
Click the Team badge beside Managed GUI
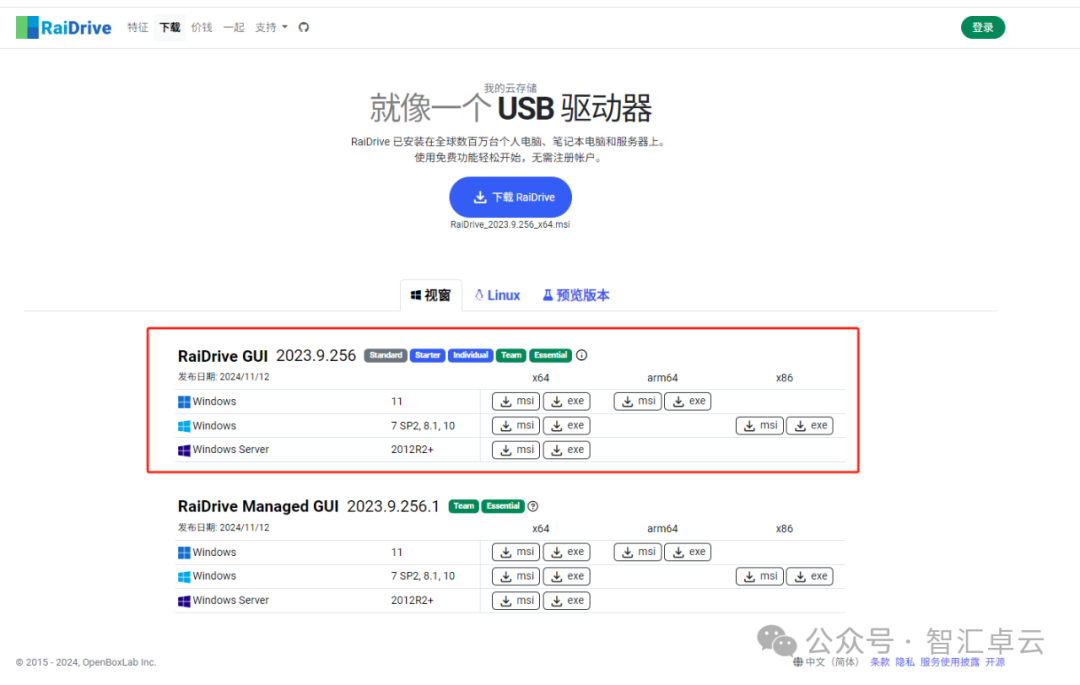click(x=464, y=506)
